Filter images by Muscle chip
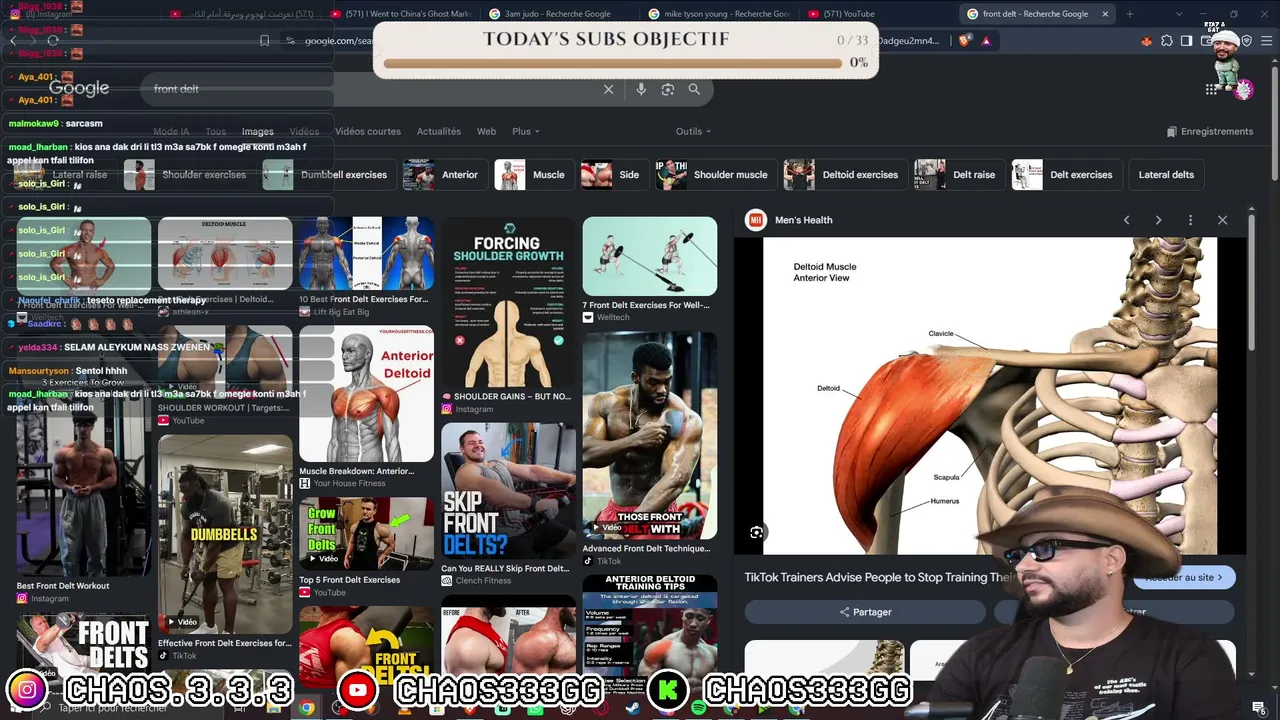 (x=534, y=175)
